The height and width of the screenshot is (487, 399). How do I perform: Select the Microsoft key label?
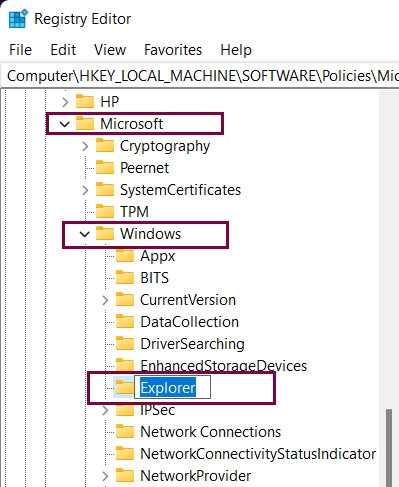[x=131, y=124]
